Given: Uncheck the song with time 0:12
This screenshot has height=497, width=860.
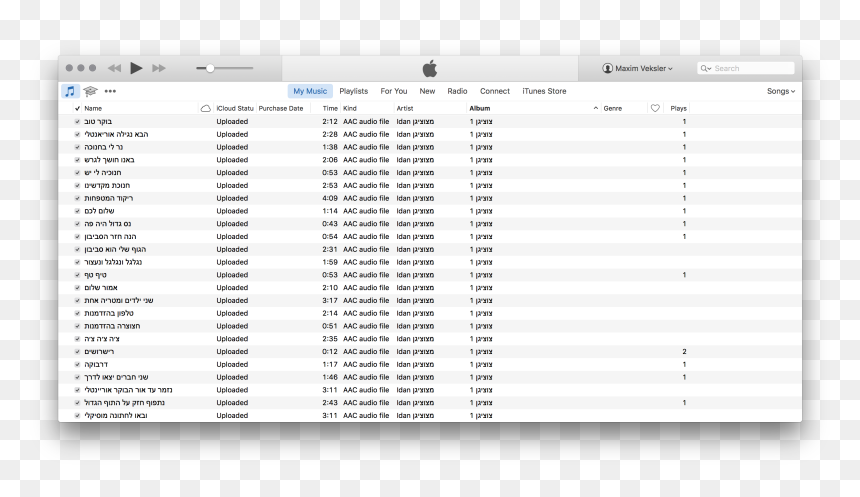Looking at the screenshot, I should coord(77,352).
